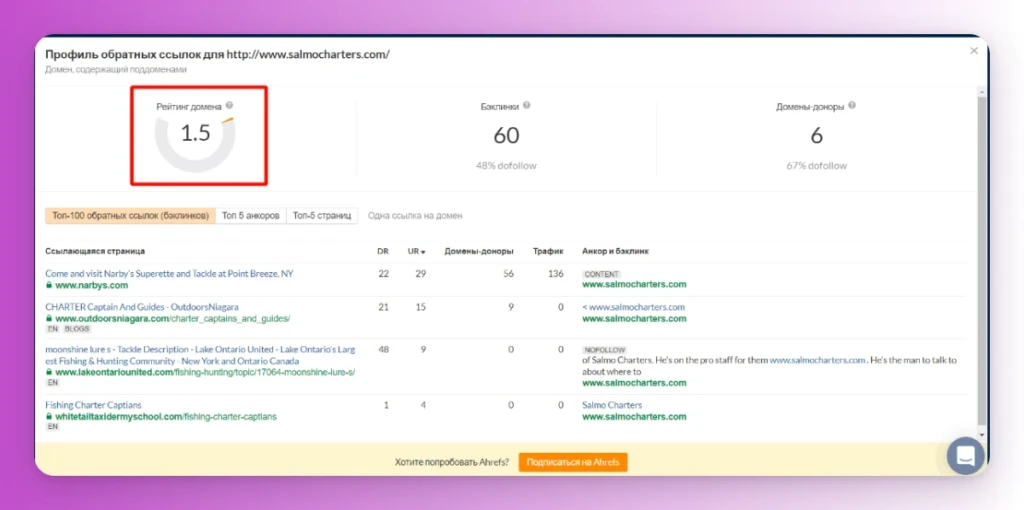Click the padlock icon beside www.lakeontariounited.com
The width and height of the screenshot is (1024, 510).
(x=49, y=372)
